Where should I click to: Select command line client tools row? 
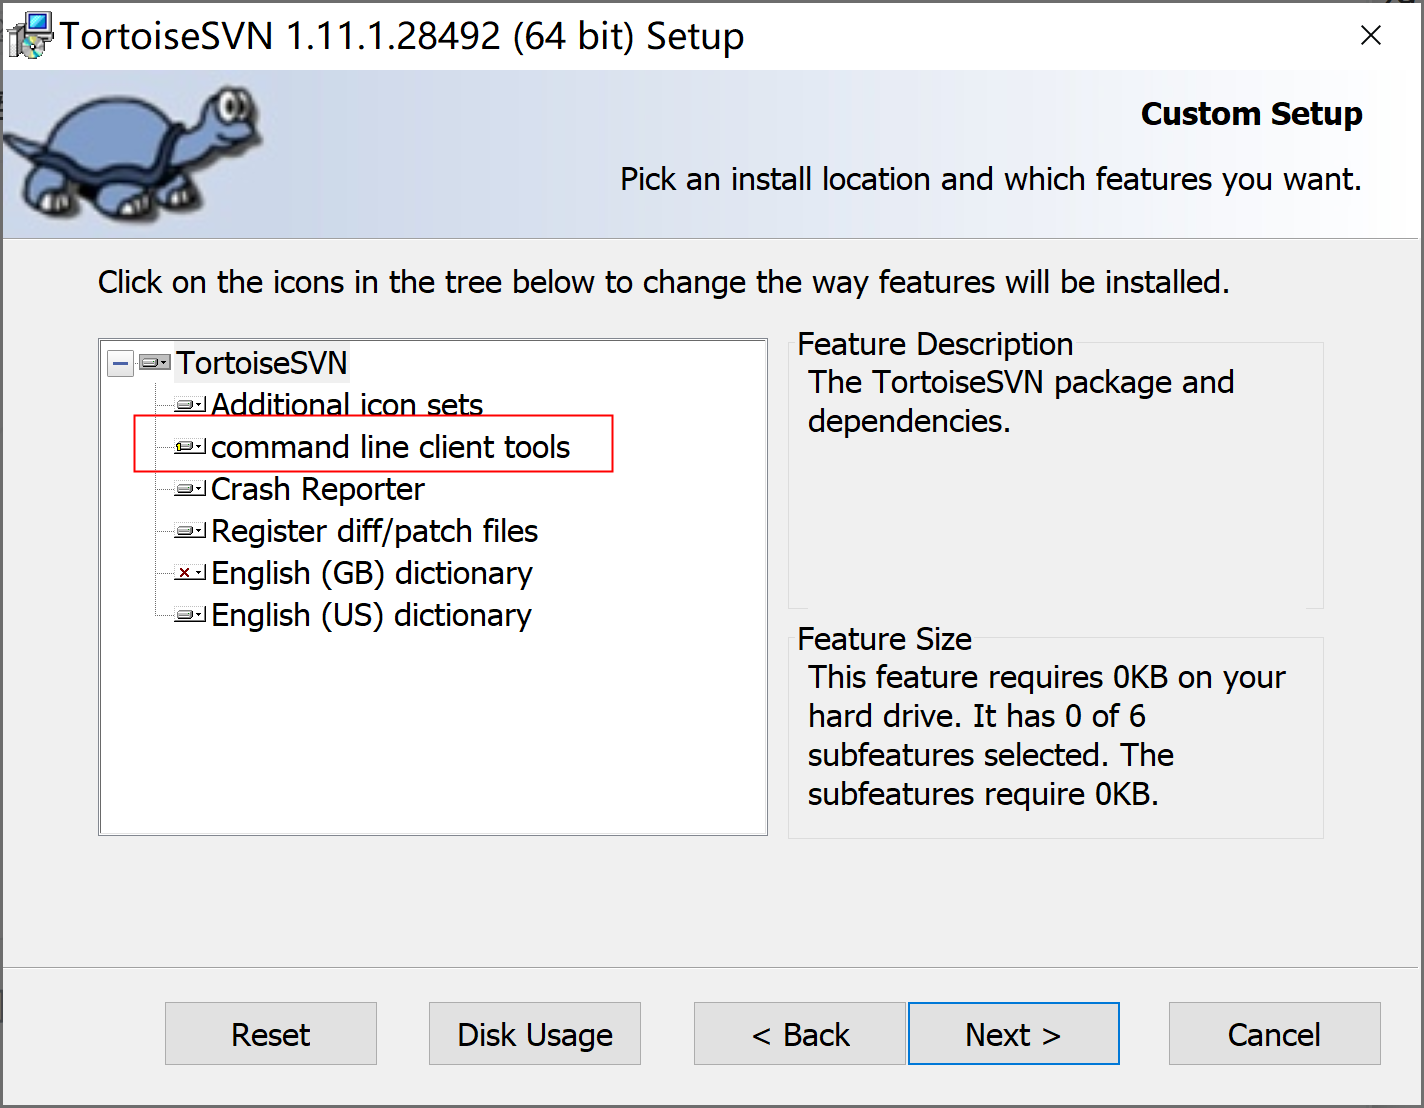click(x=390, y=447)
